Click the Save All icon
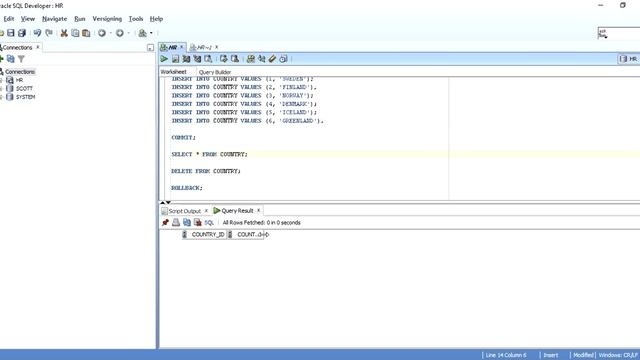The height and width of the screenshot is (360, 640). (x=22, y=33)
